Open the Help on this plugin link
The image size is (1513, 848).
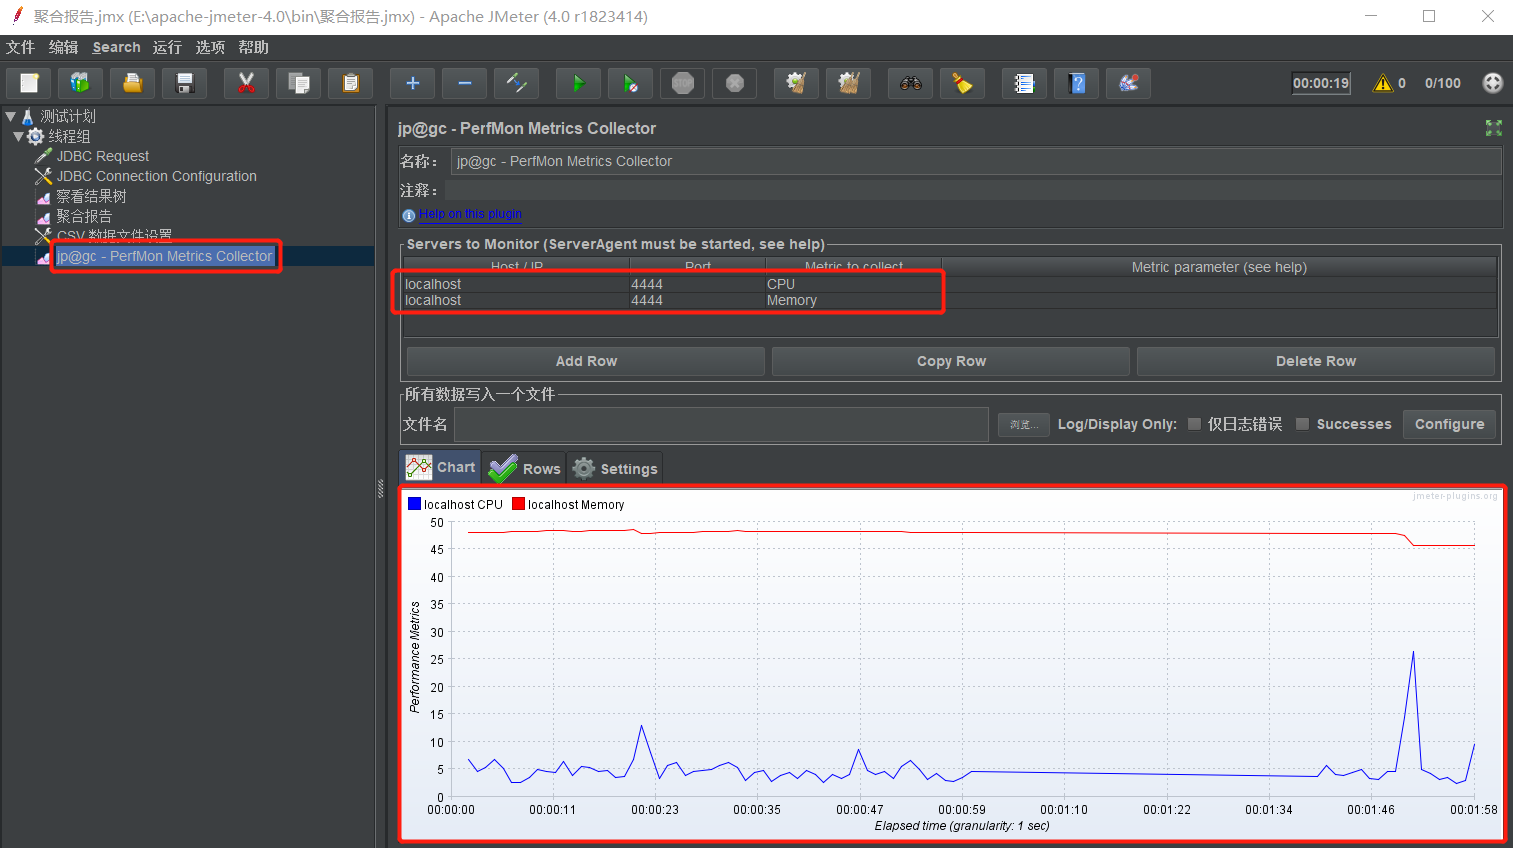point(470,214)
